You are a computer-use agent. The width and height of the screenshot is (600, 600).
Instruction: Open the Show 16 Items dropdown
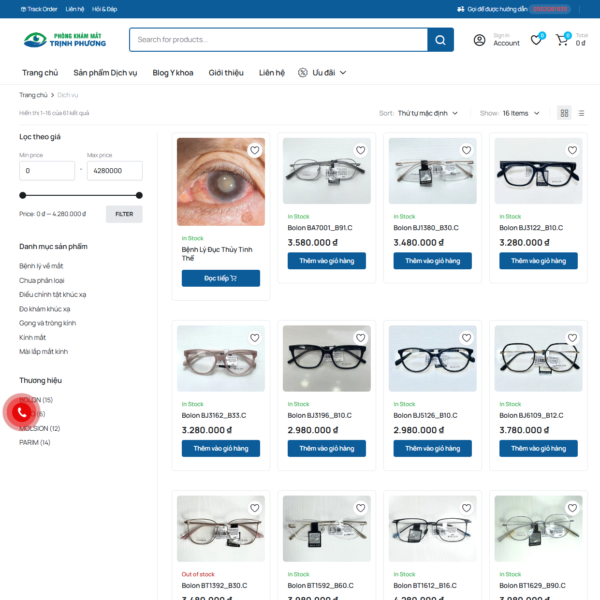tap(520, 113)
